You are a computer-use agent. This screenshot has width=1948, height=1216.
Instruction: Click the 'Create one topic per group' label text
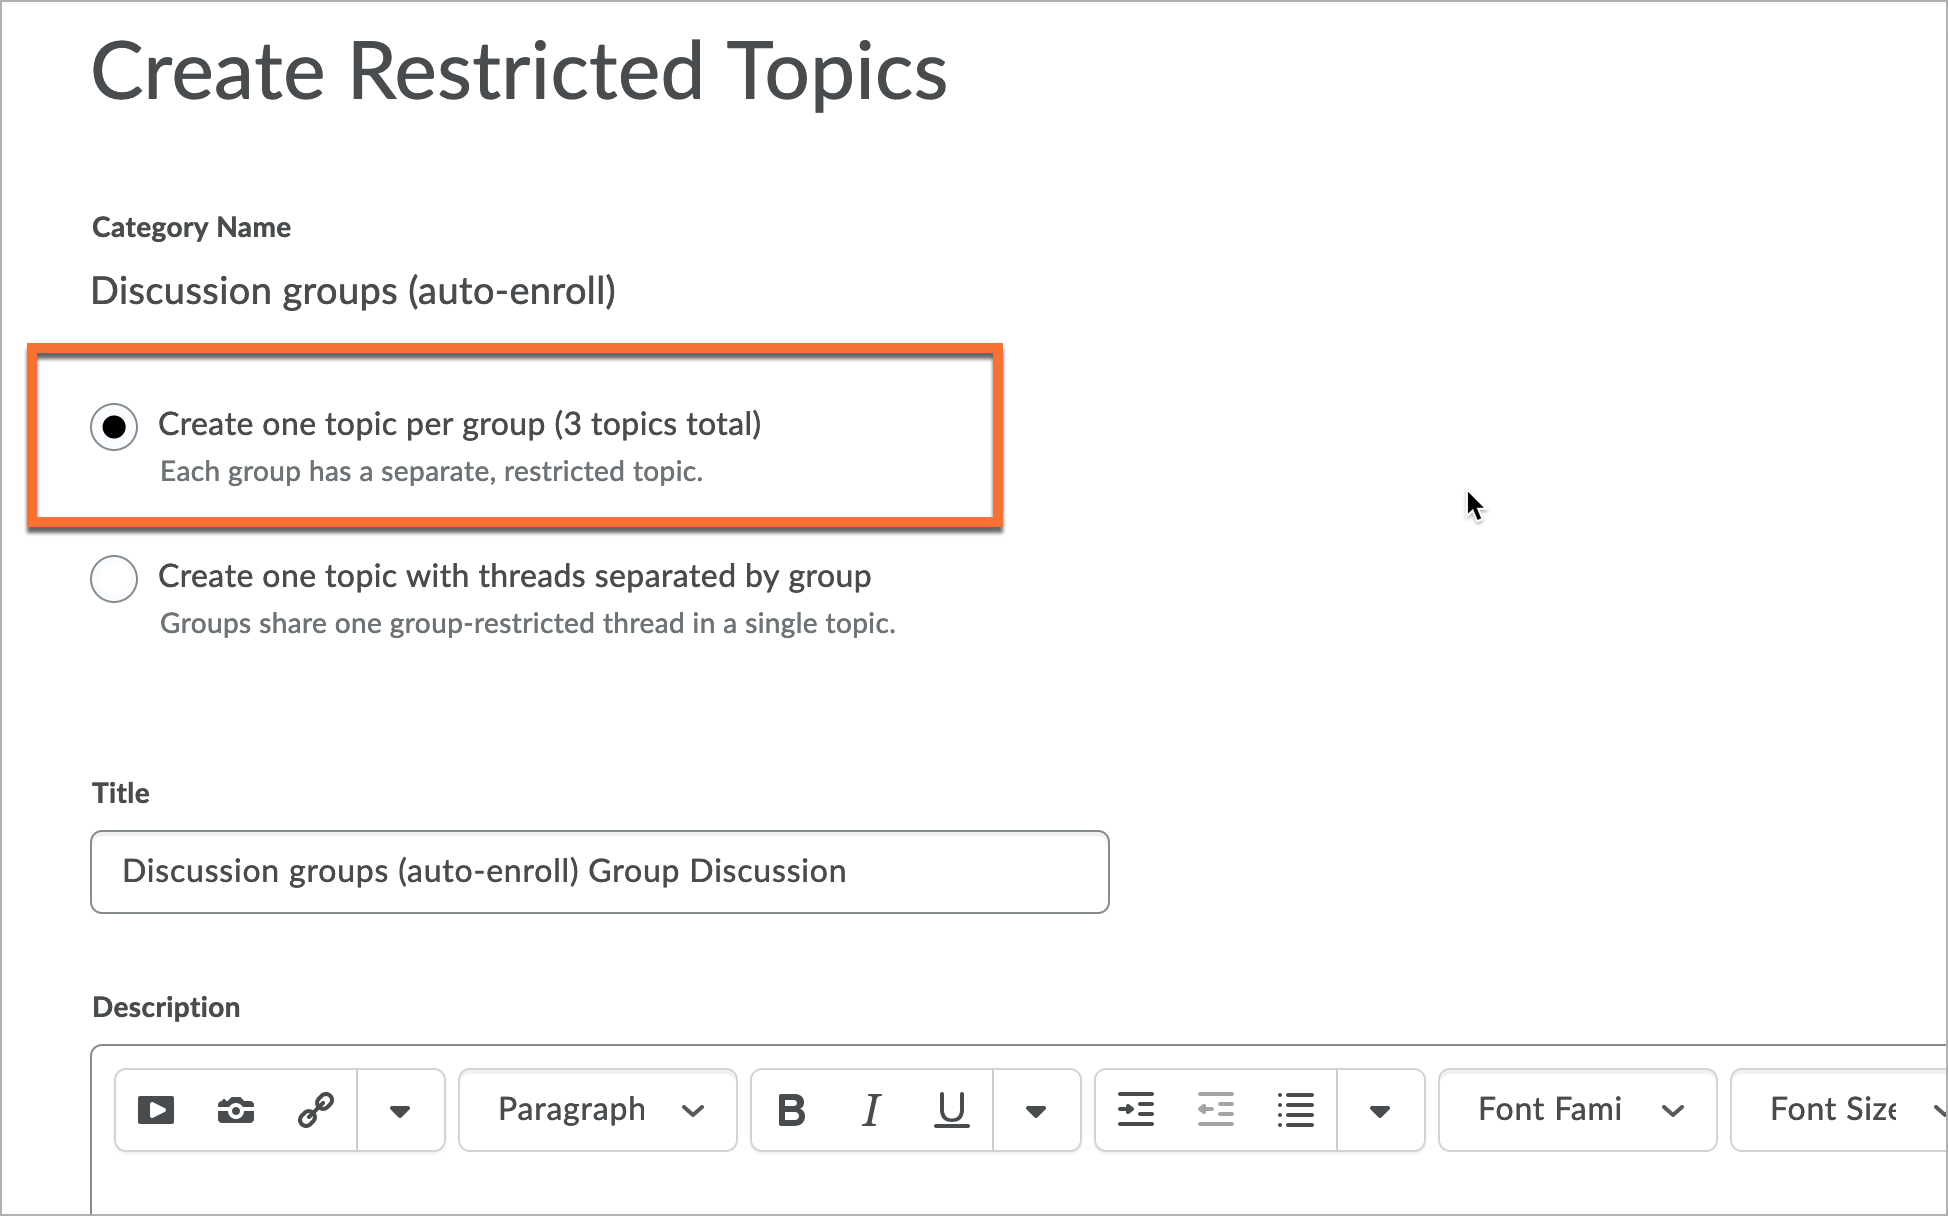(x=460, y=424)
